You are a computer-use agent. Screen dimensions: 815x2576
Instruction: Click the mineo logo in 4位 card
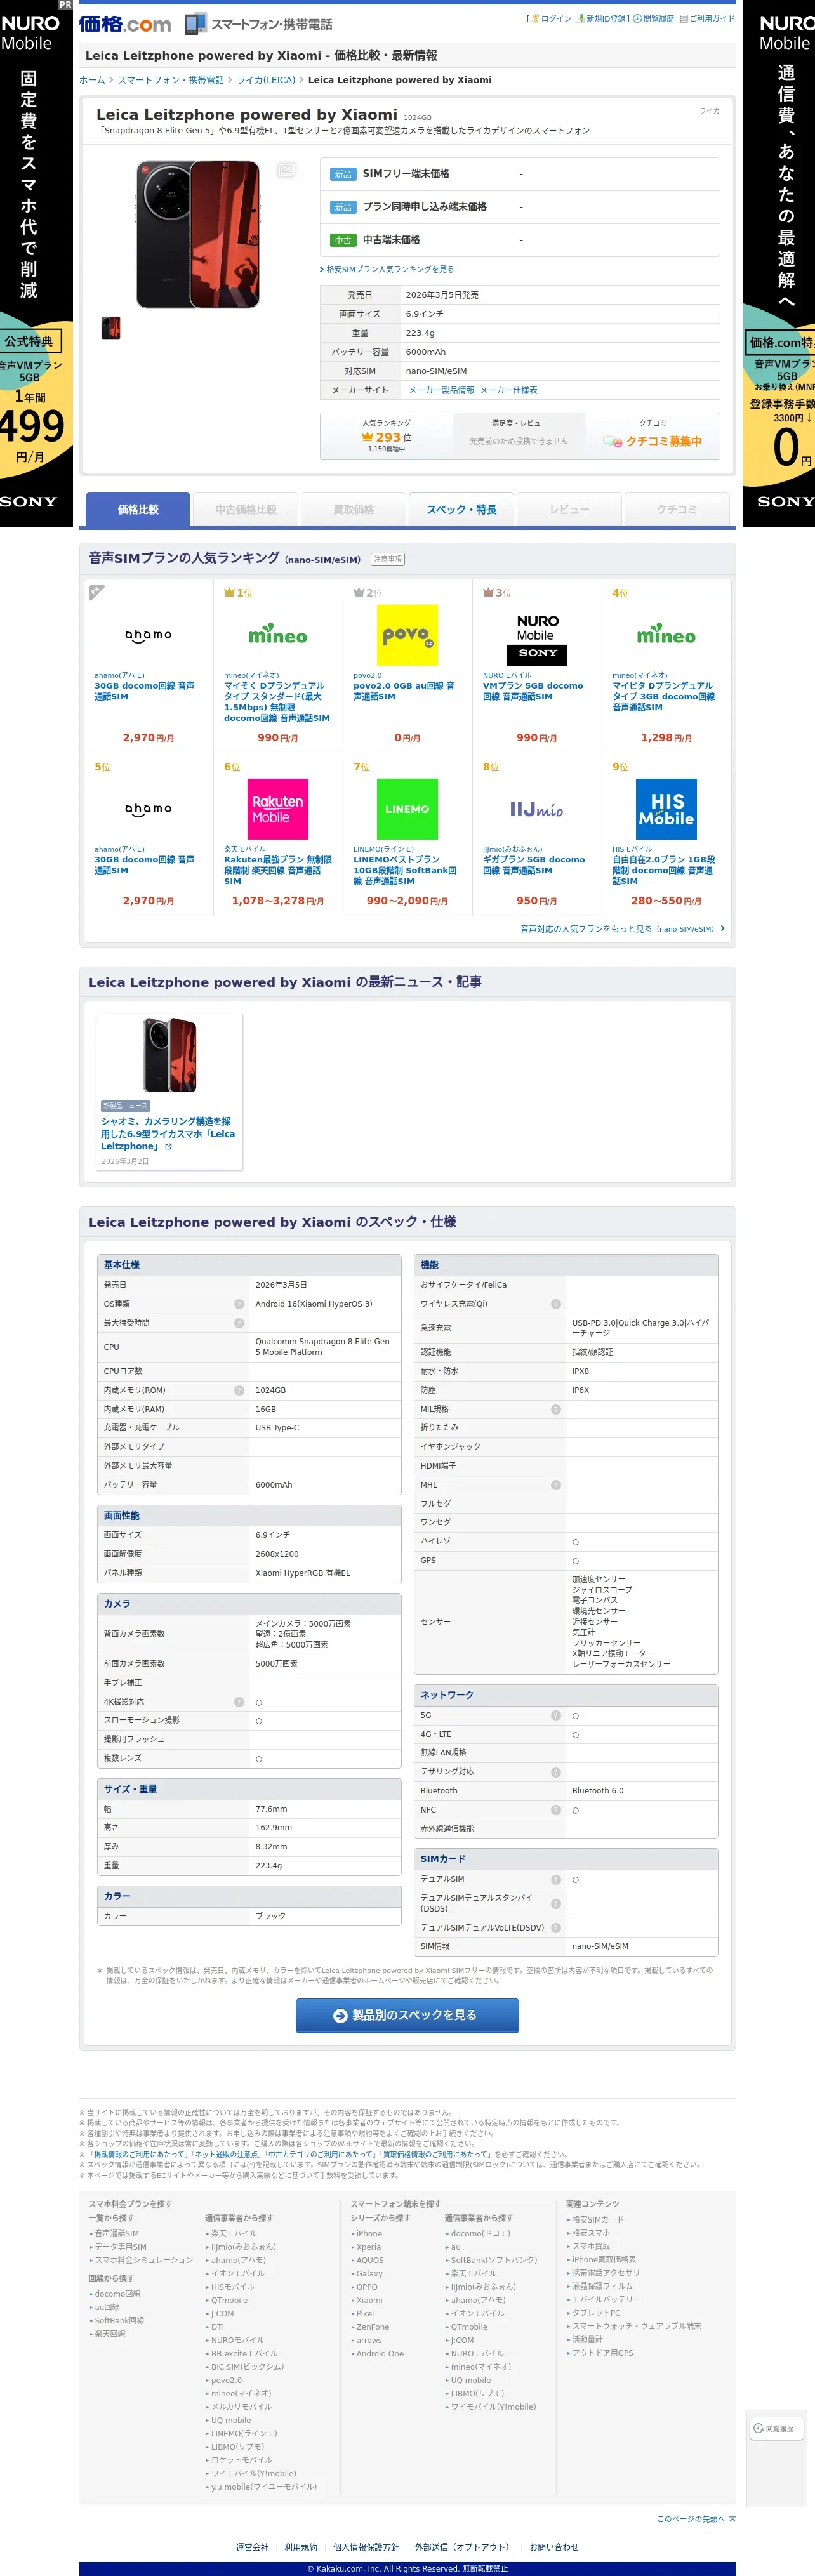(666, 635)
